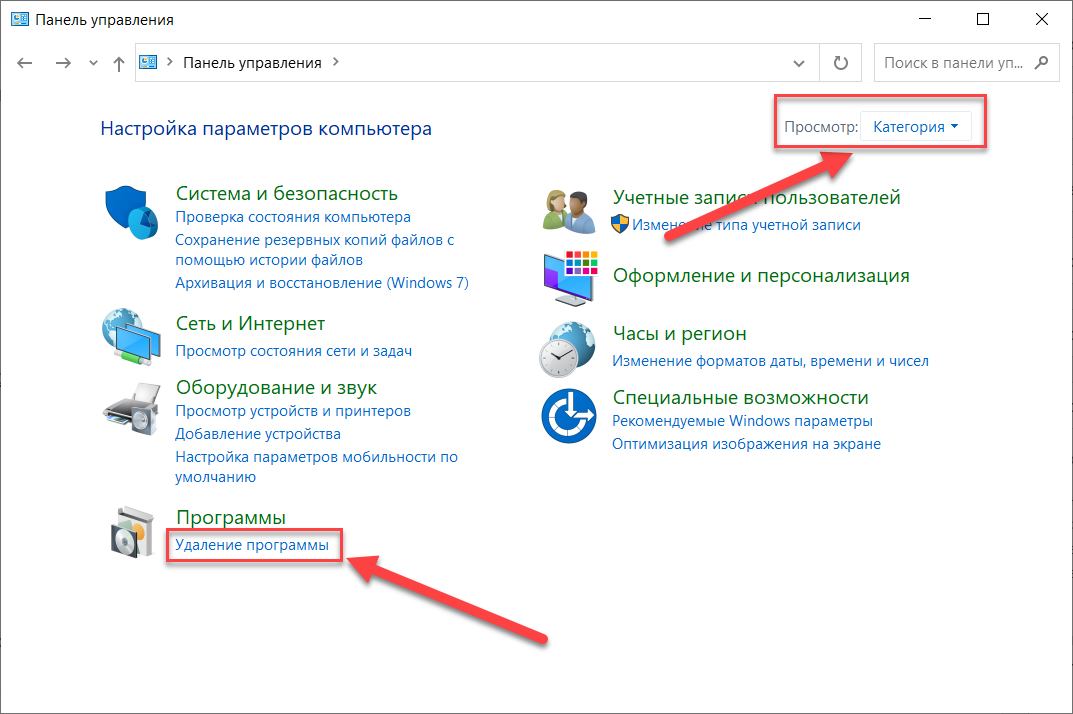Maximize the Control Panel window
1073x714 pixels.
click(983, 19)
